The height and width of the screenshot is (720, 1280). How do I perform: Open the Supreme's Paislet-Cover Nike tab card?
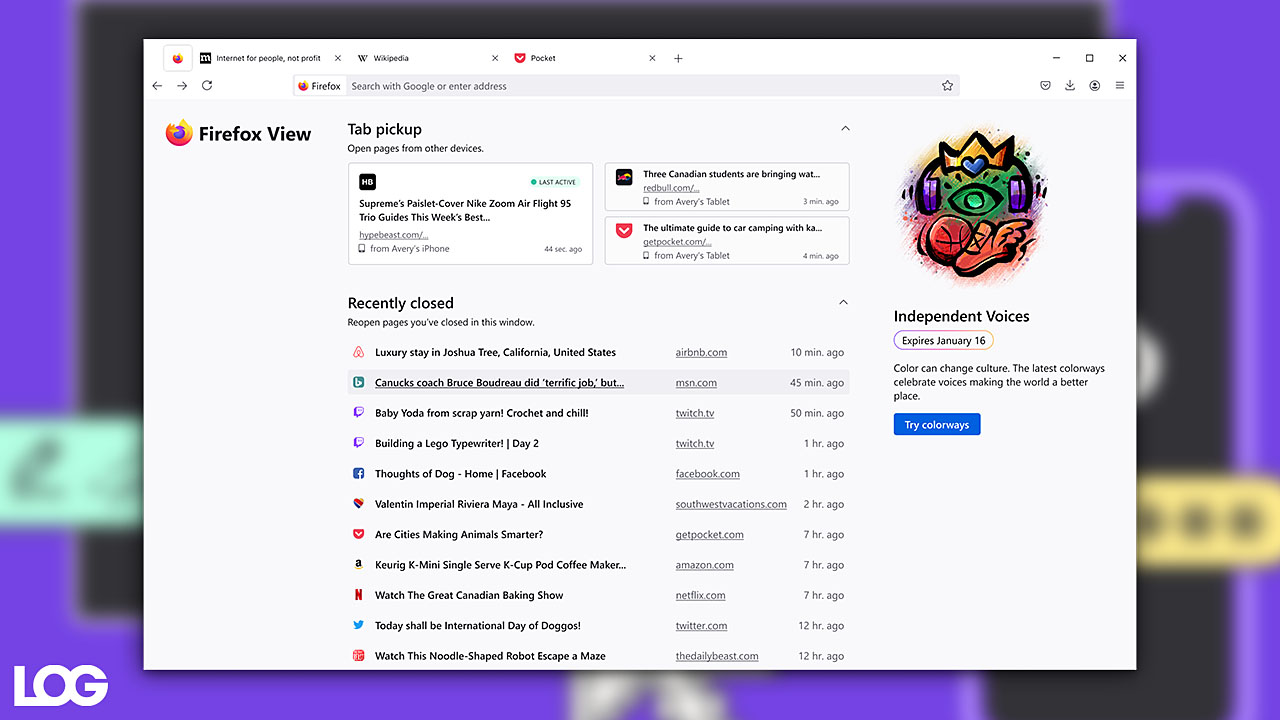[x=470, y=214]
